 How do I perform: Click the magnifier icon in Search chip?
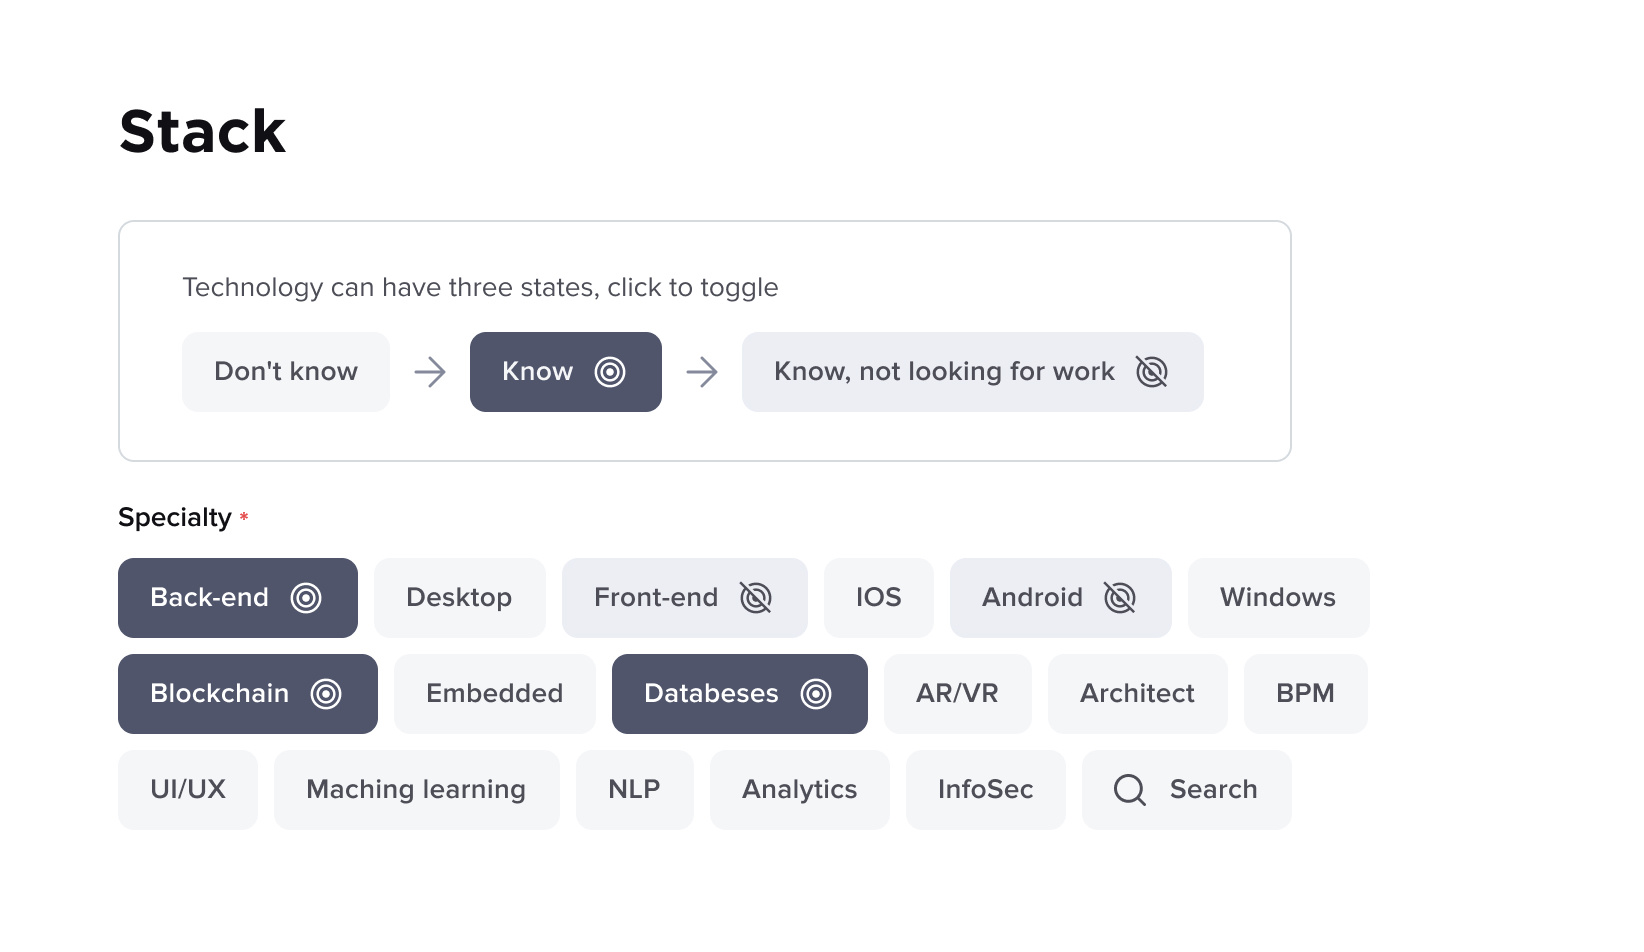tap(1130, 790)
